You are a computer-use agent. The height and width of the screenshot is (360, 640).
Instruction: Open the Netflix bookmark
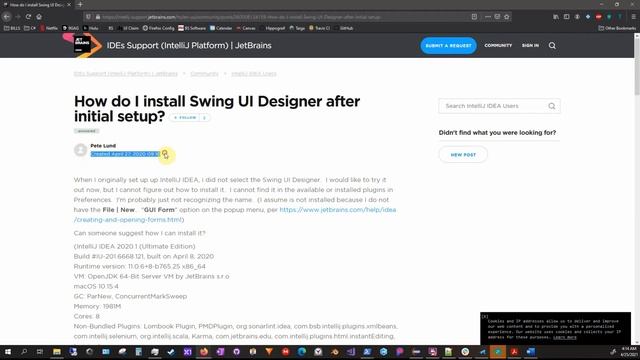point(49,28)
